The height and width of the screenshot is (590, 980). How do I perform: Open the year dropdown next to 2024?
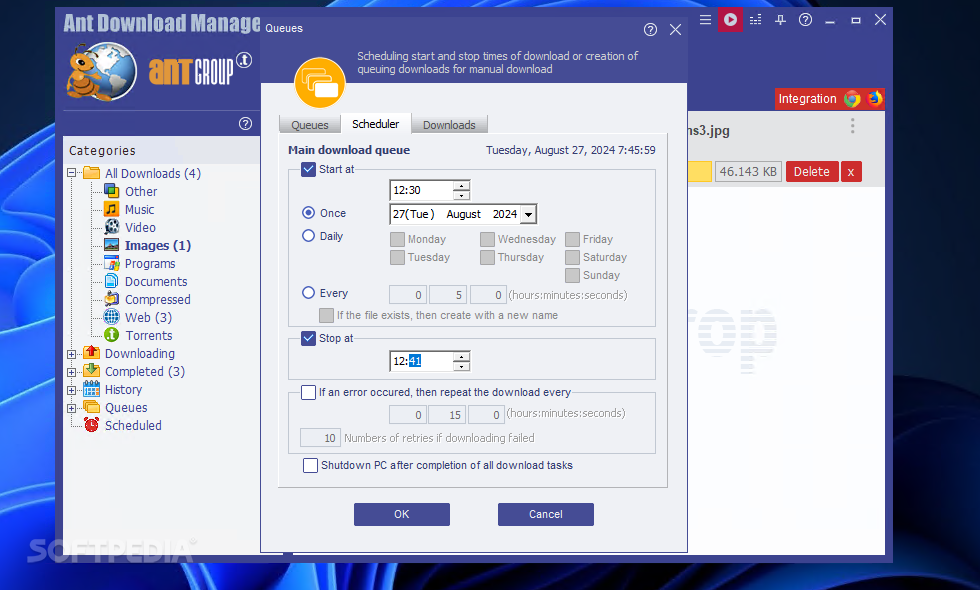[x=527, y=214]
